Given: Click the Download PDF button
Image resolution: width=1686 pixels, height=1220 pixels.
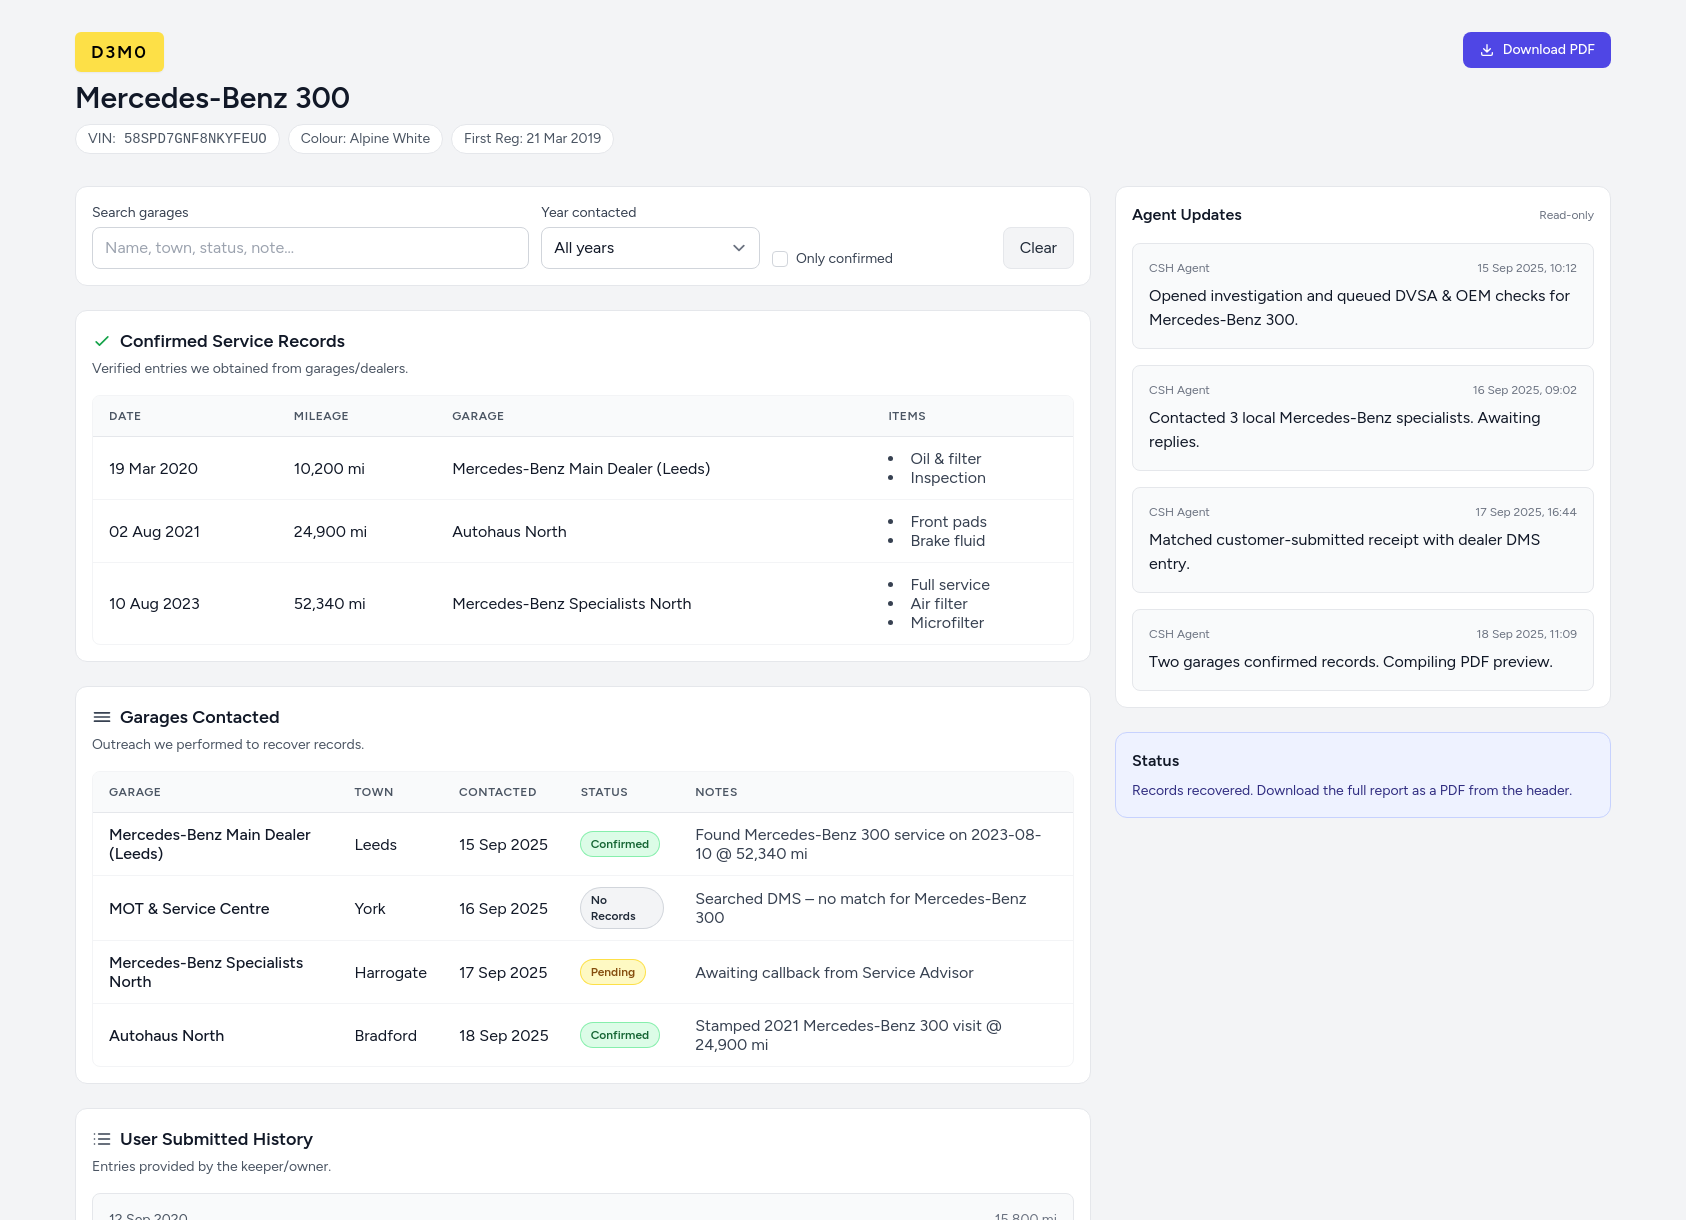Looking at the screenshot, I should click(x=1536, y=50).
